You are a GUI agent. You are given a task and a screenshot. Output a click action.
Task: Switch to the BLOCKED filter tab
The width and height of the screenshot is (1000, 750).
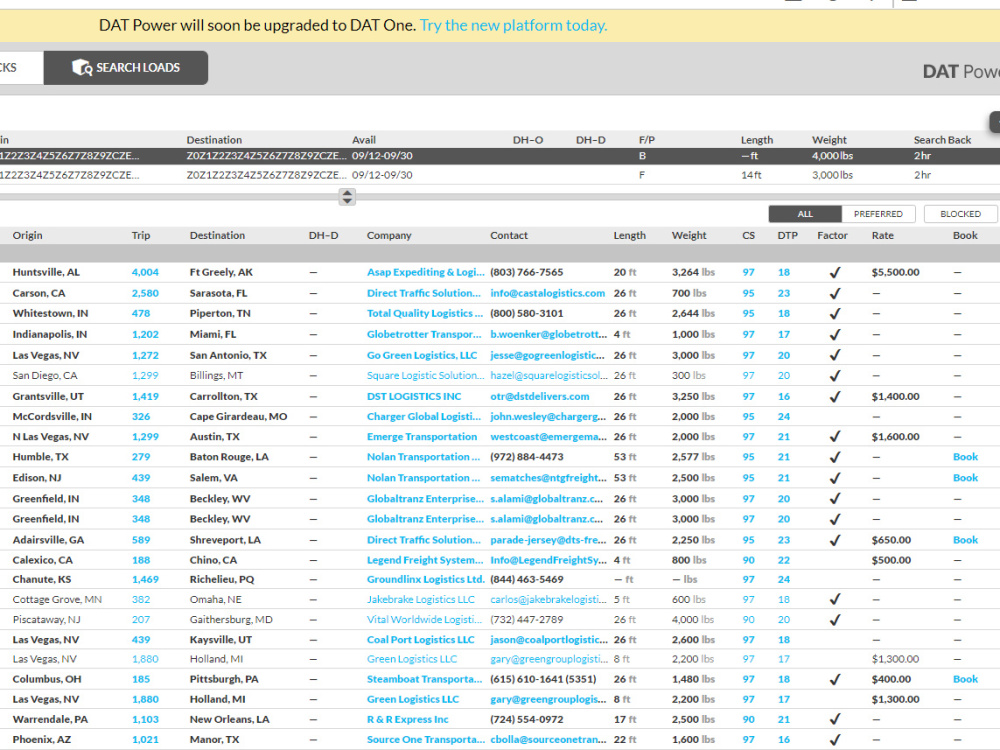(960, 214)
